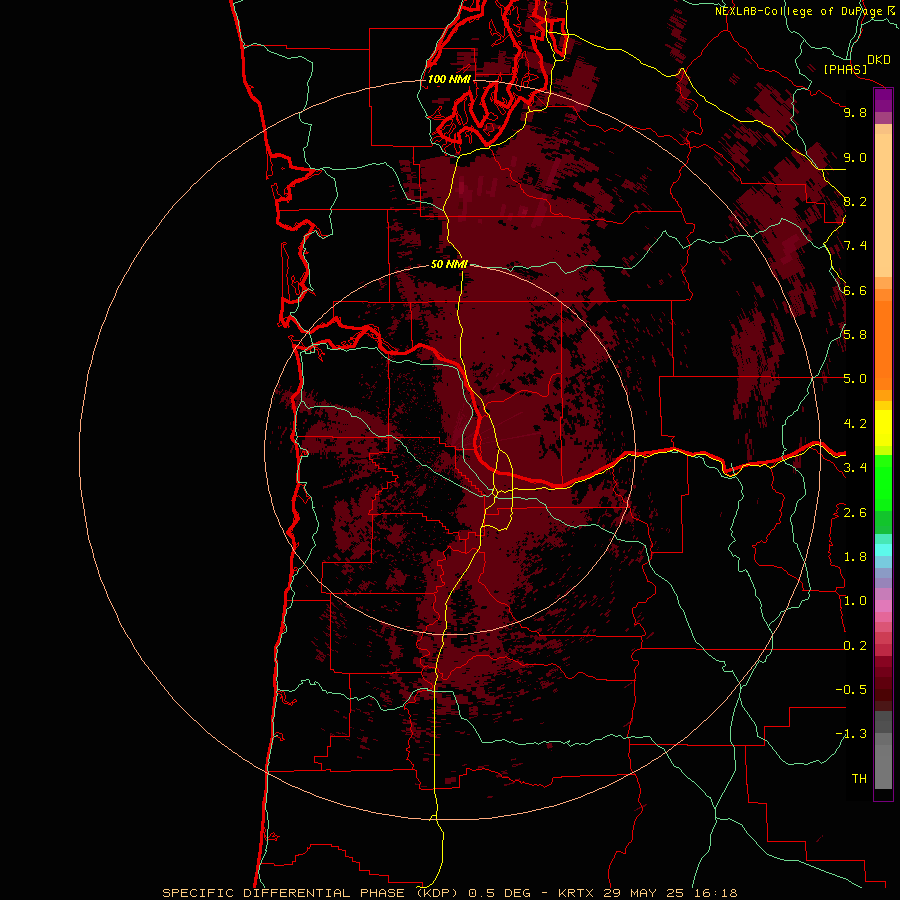900x900 pixels.
Task: Click the 100 NMI range ring label
Action: [449, 79]
